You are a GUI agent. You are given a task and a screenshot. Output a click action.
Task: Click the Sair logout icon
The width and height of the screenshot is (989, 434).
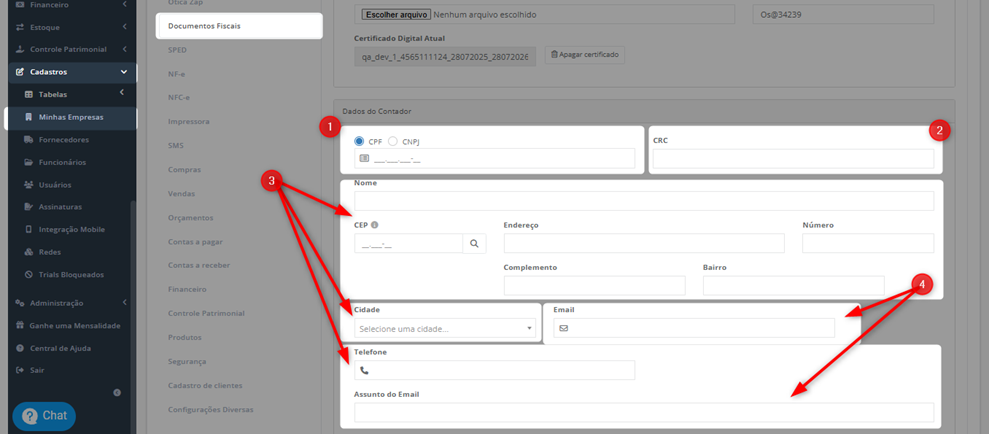click(19, 370)
